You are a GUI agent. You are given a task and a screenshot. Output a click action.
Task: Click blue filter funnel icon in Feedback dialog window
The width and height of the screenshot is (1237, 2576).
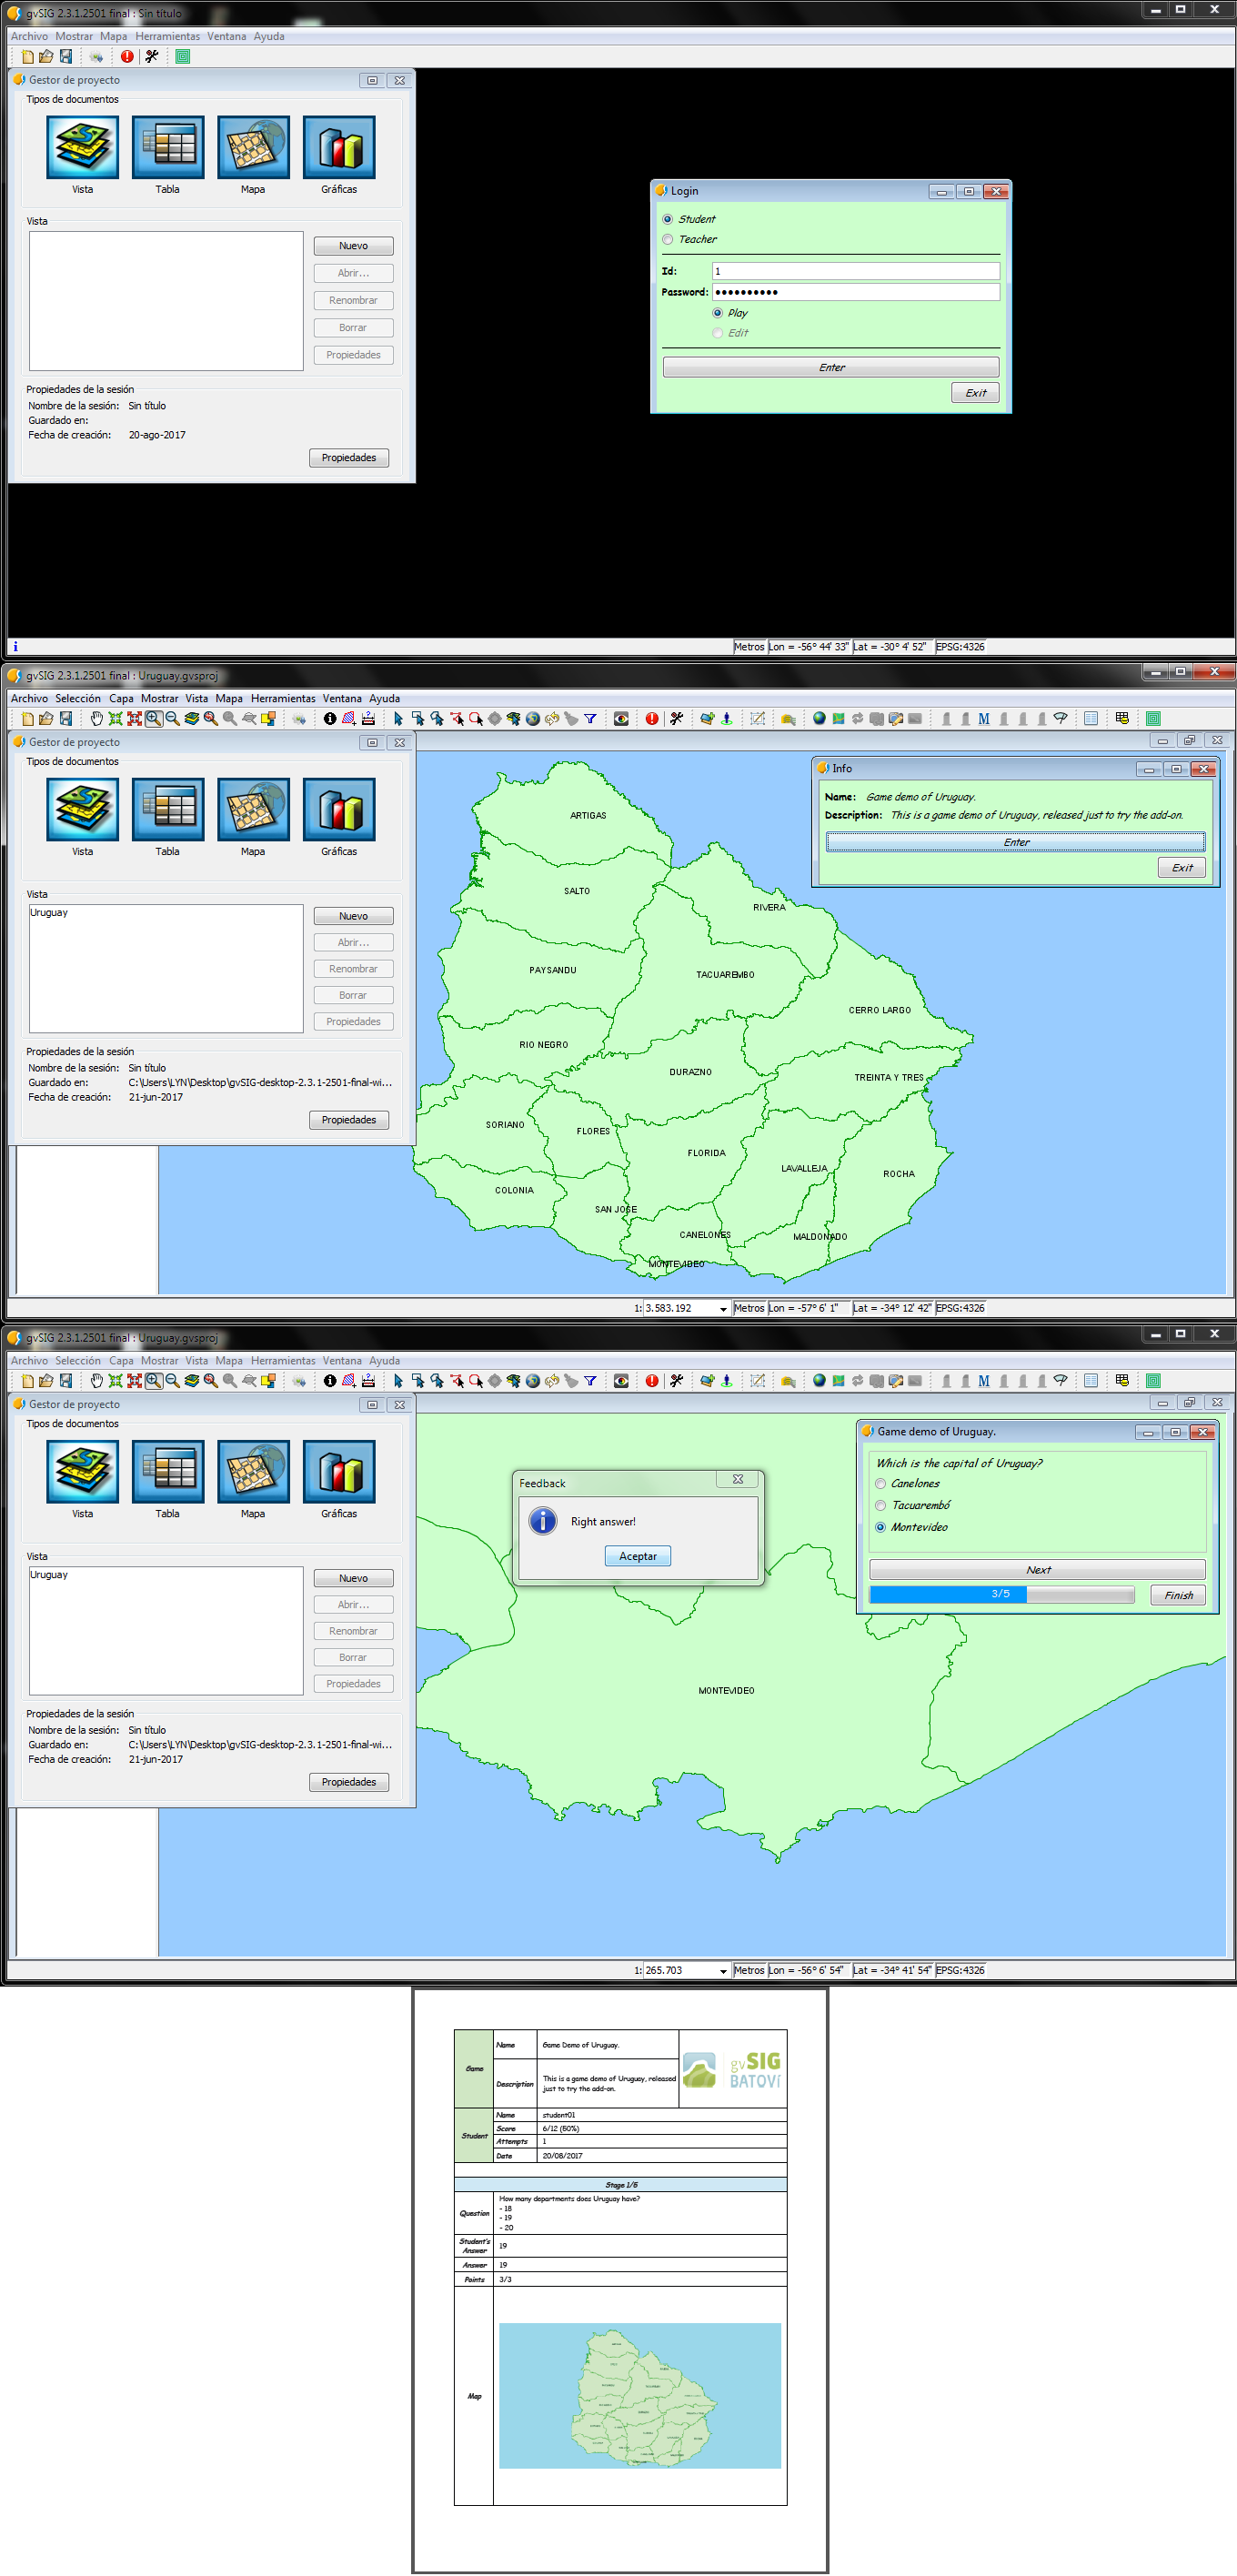click(x=590, y=1380)
